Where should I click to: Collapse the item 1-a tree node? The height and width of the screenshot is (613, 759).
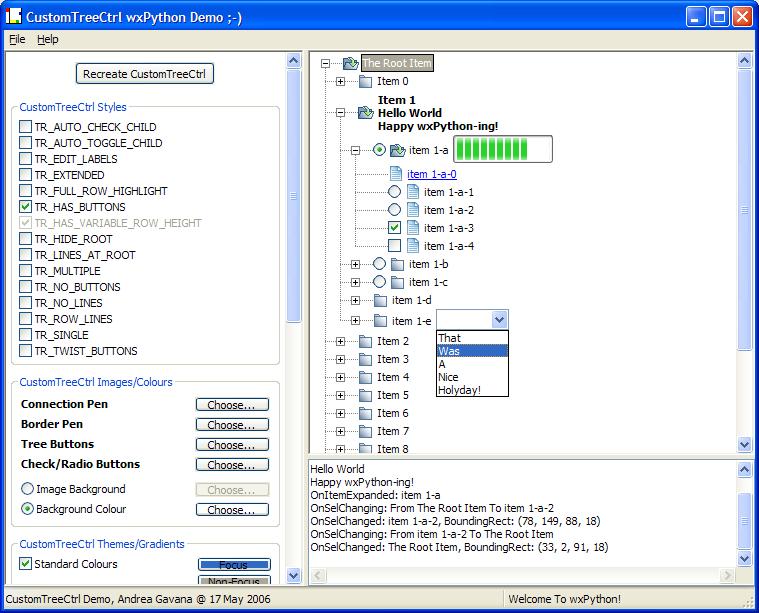(356, 151)
